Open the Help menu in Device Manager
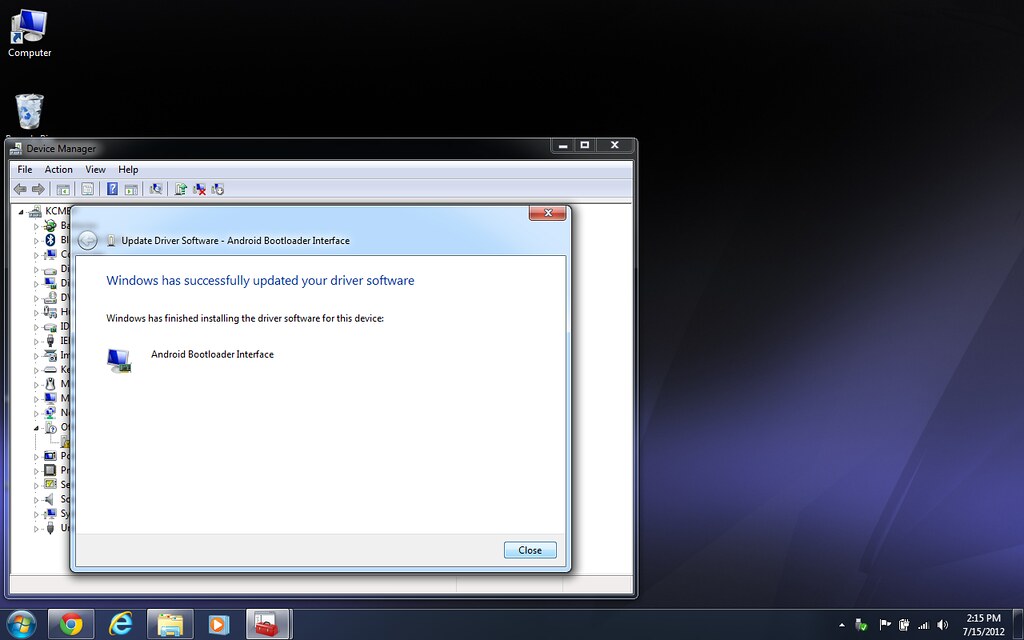The image size is (1024, 640). (x=128, y=169)
